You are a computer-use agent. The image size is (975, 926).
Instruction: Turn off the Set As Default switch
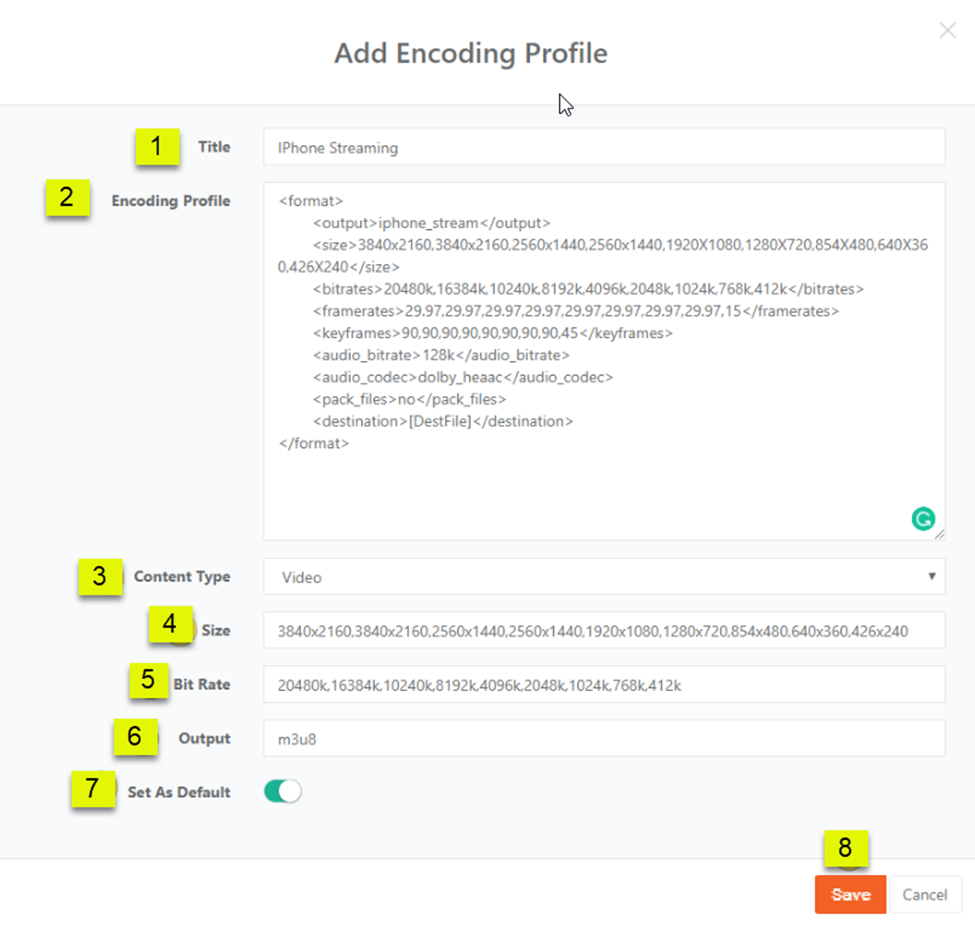282,792
